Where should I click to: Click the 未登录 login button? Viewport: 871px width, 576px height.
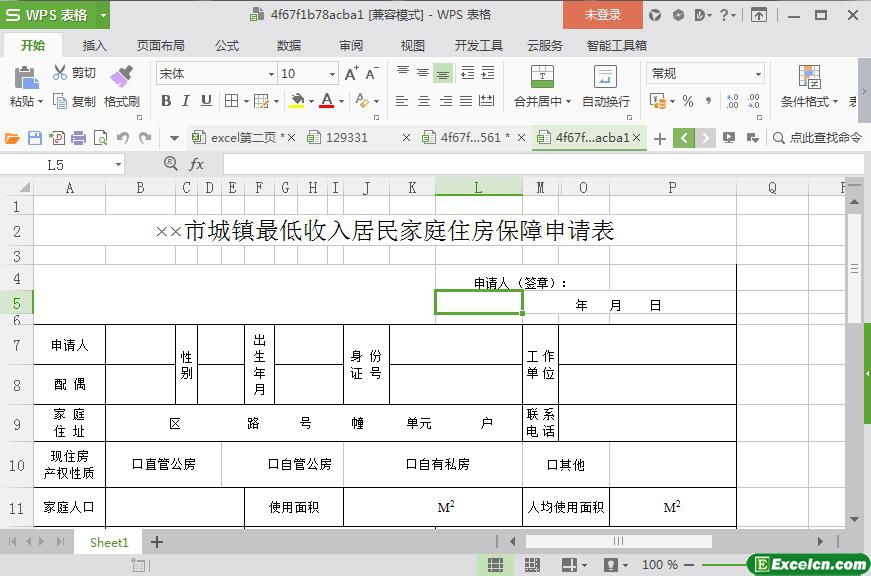pyautogui.click(x=602, y=15)
